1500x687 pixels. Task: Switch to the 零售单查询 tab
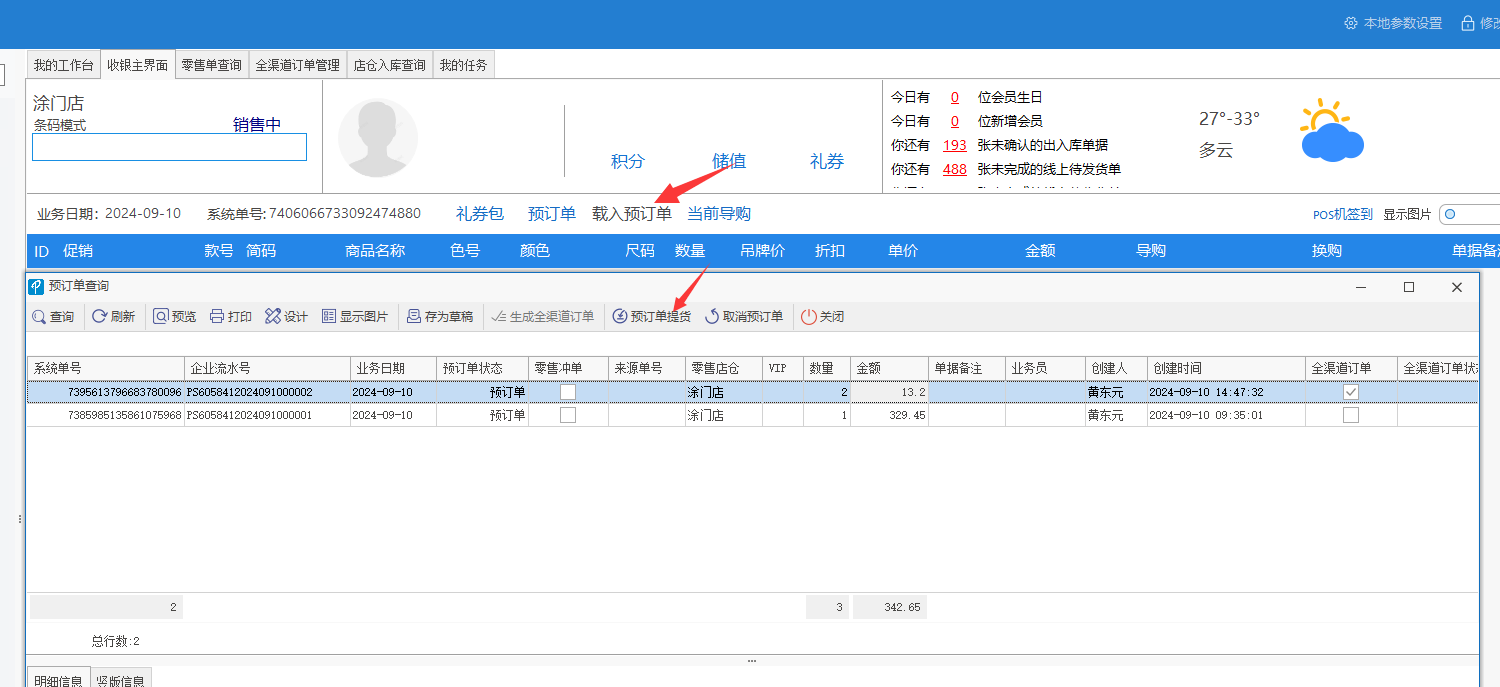click(x=211, y=65)
